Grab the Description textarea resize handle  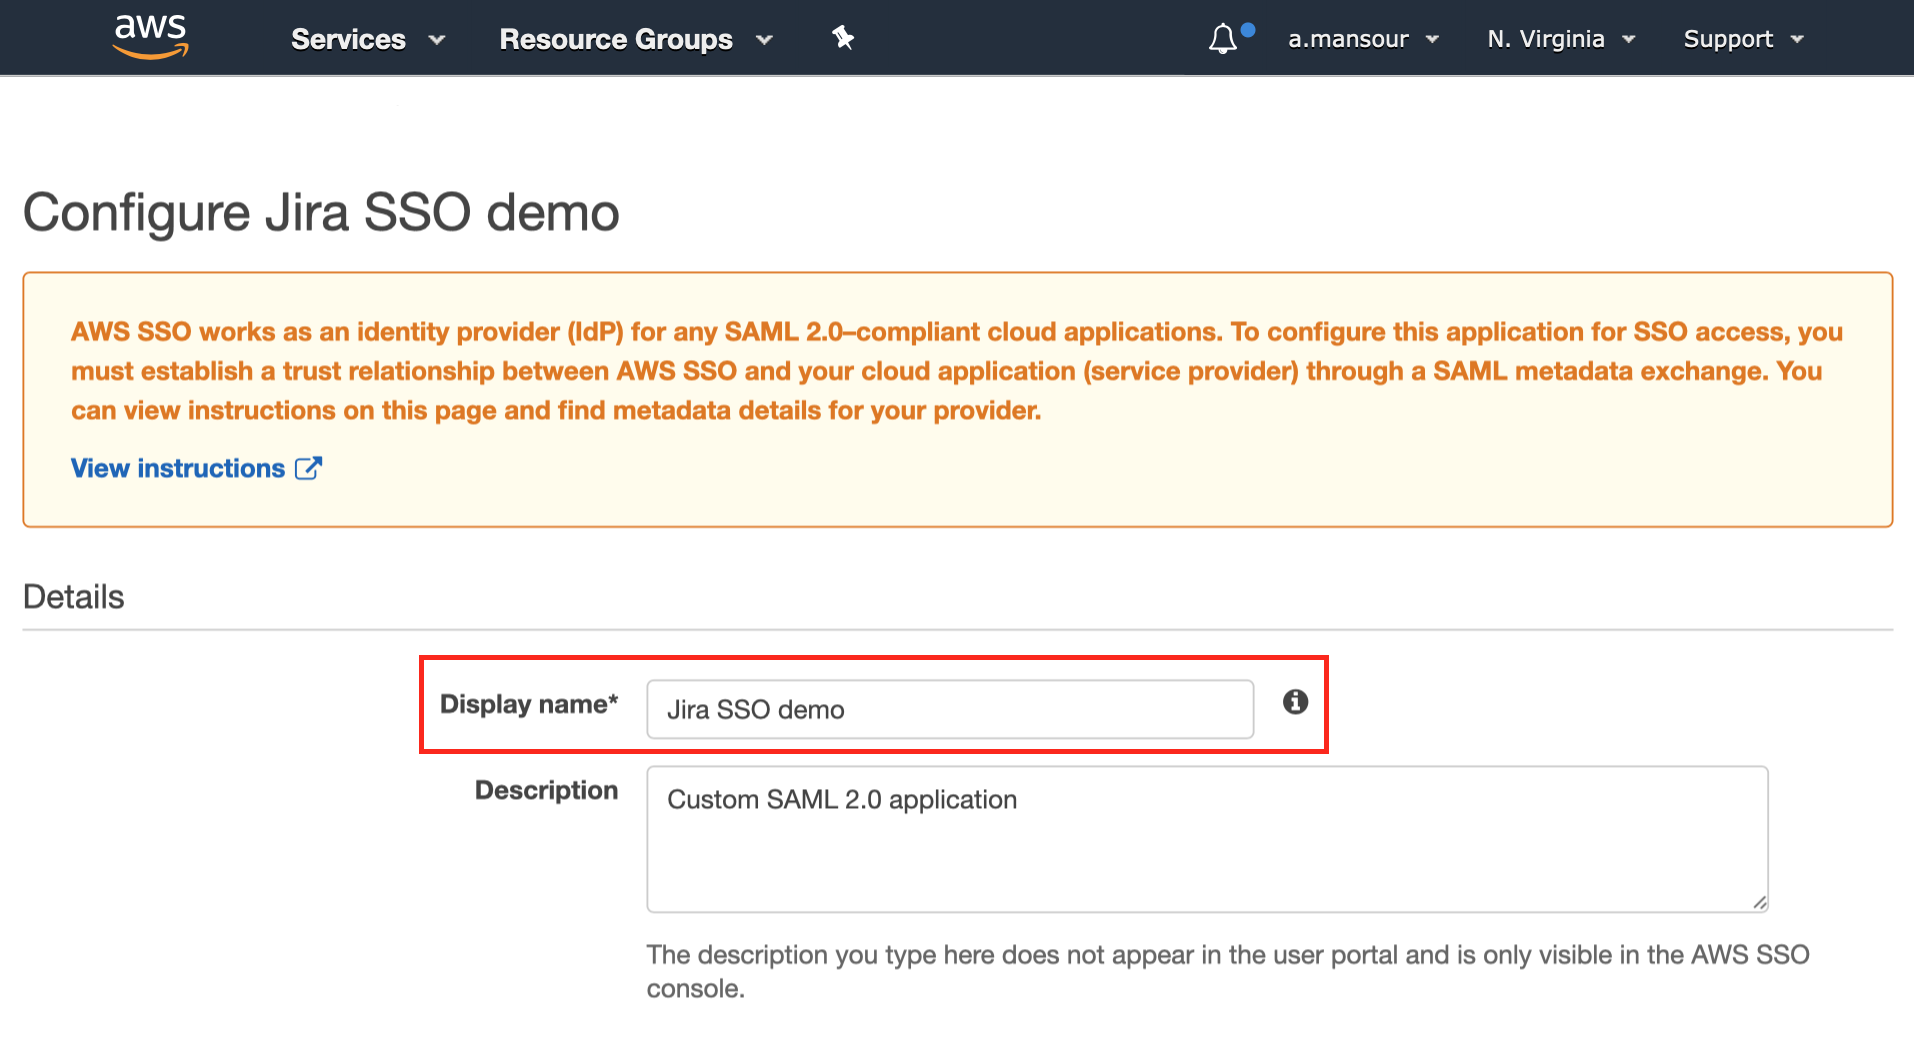coord(1759,902)
